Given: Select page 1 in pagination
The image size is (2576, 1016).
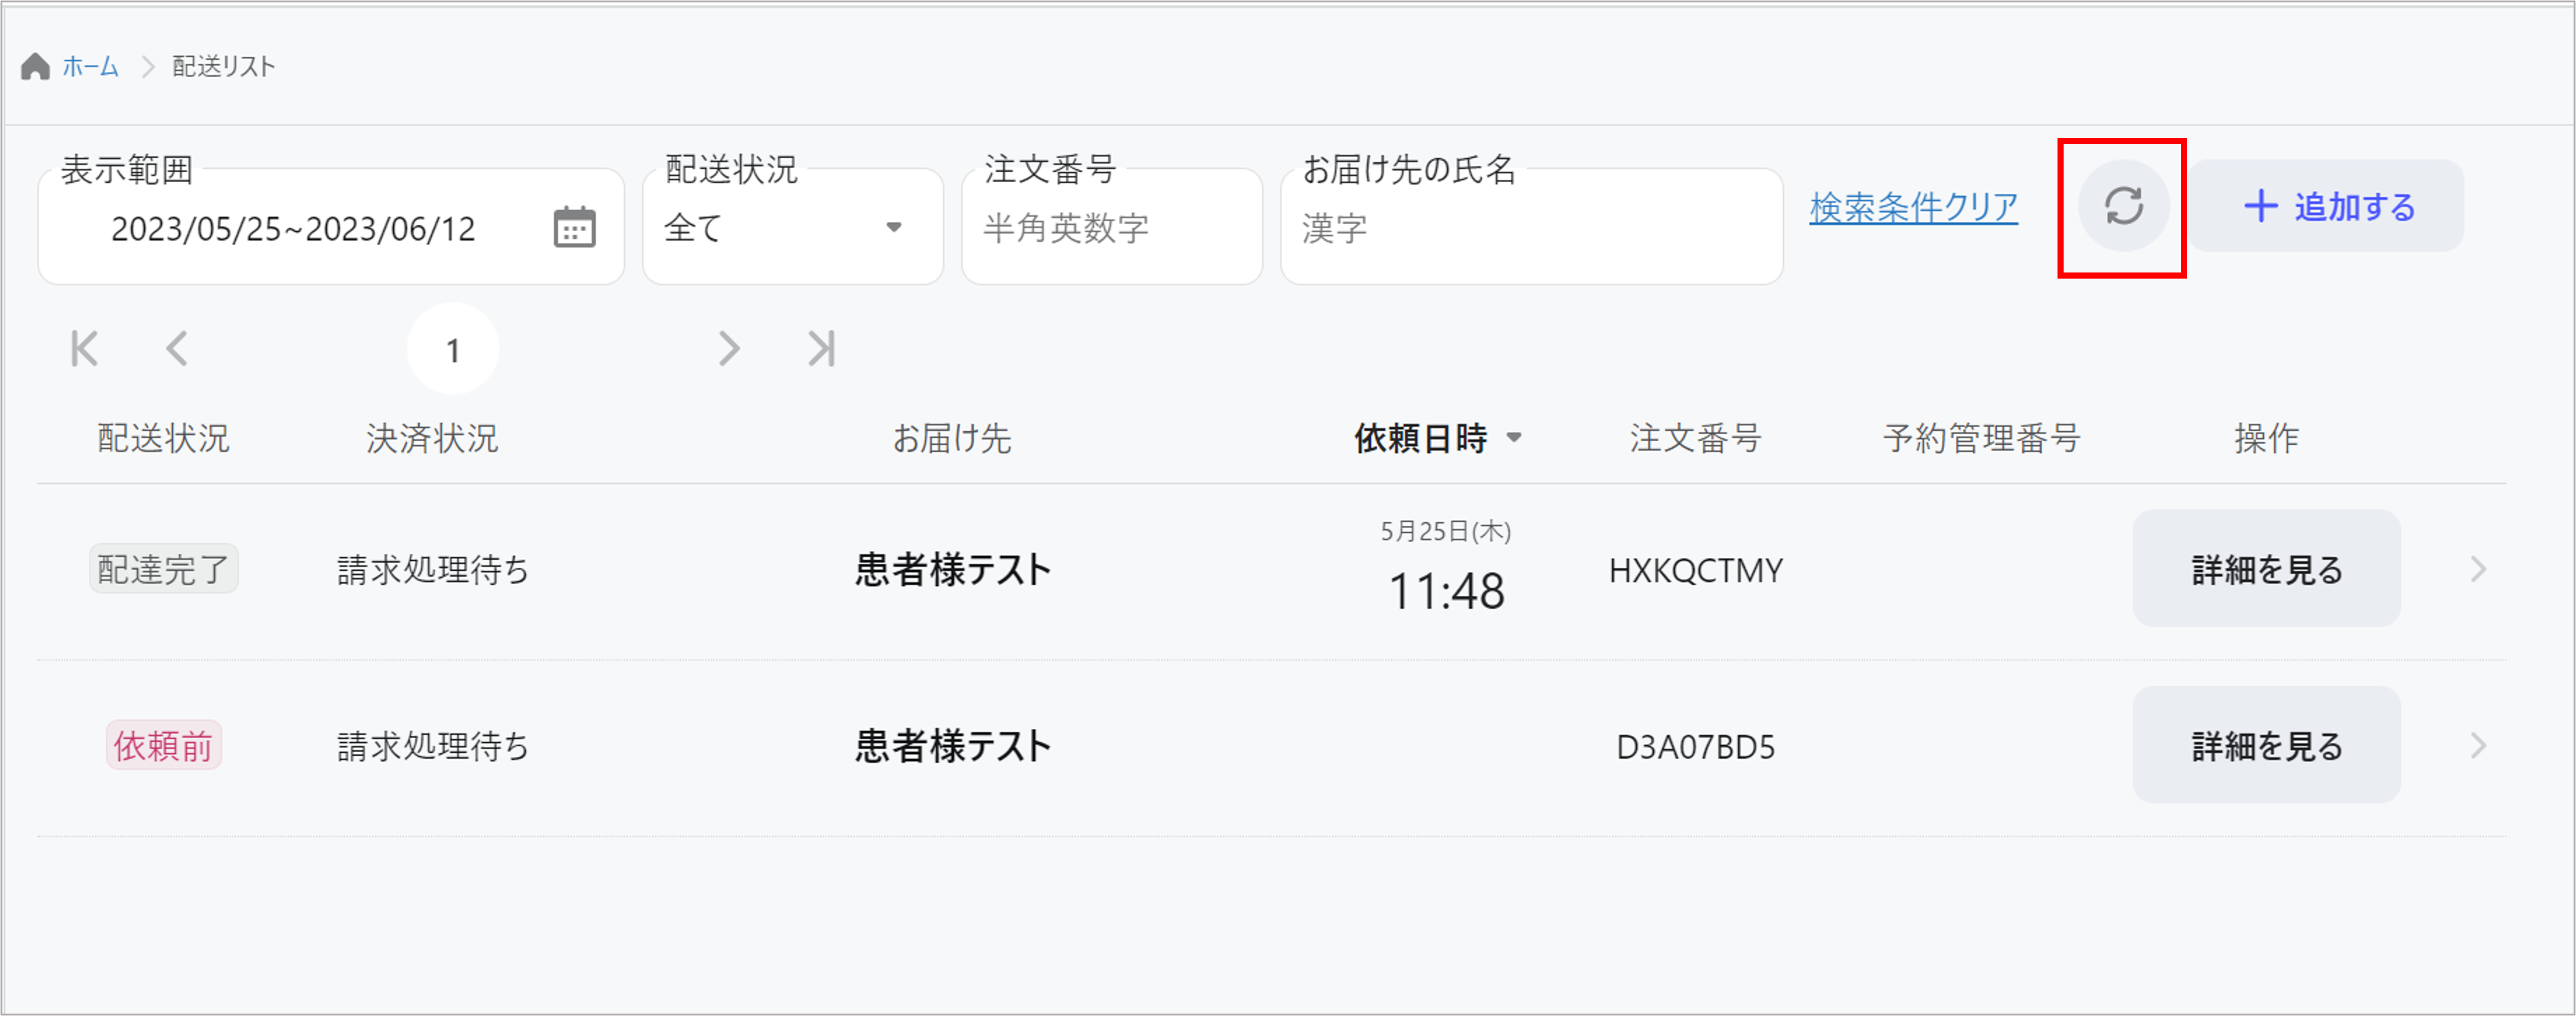Looking at the screenshot, I should click(453, 350).
